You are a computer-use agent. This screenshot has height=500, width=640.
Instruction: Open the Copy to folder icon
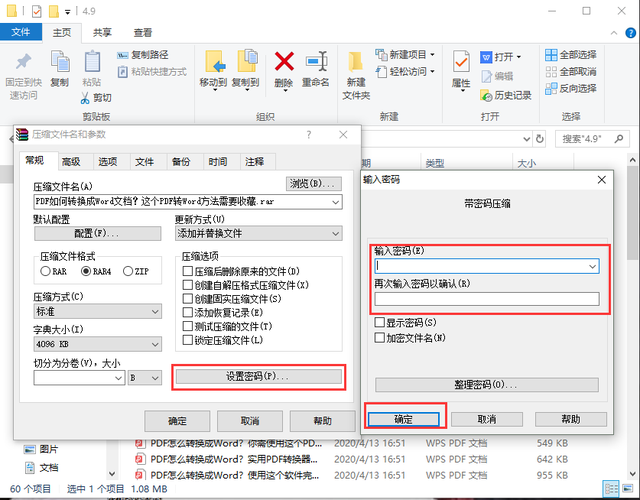(247, 61)
